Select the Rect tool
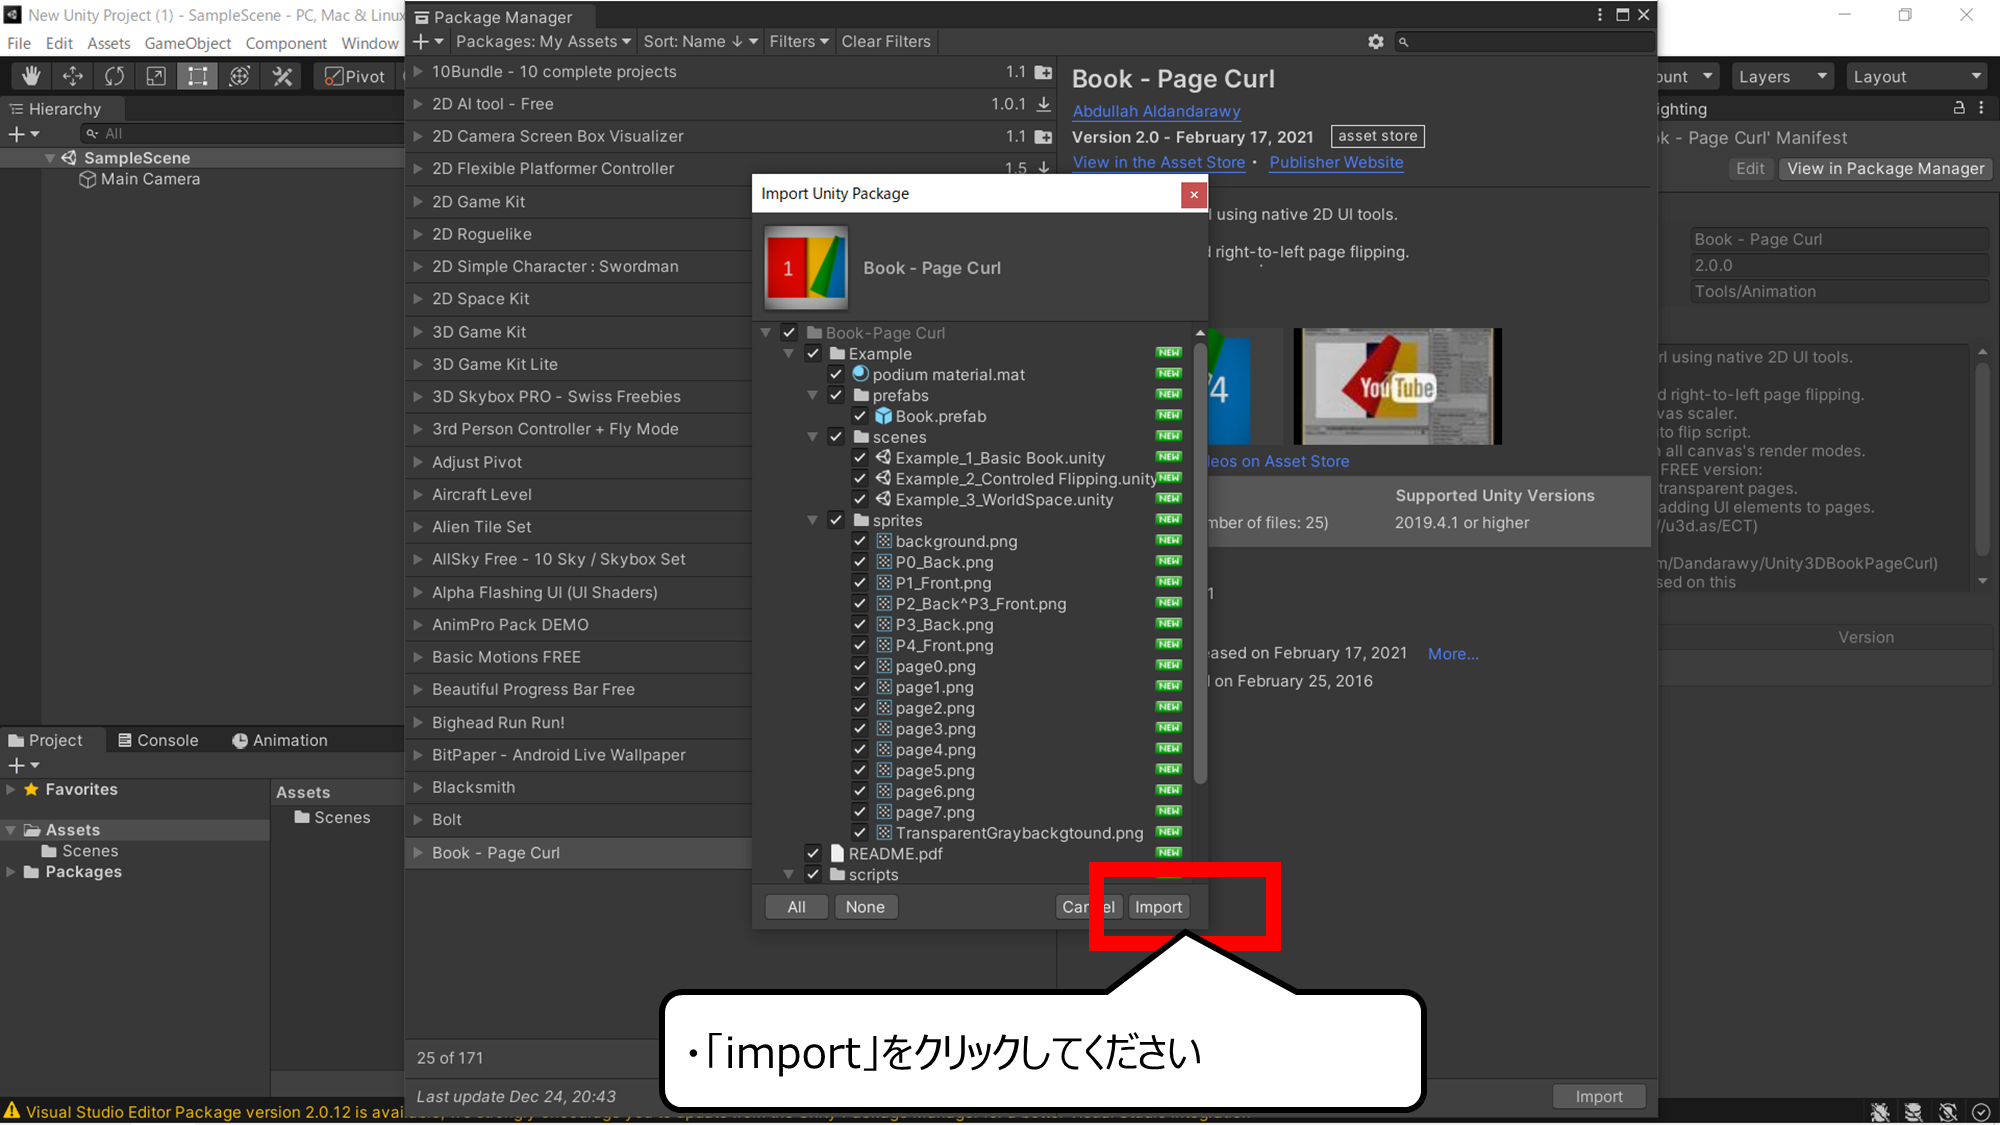Viewport: 2000px width, 1125px height. (x=198, y=76)
